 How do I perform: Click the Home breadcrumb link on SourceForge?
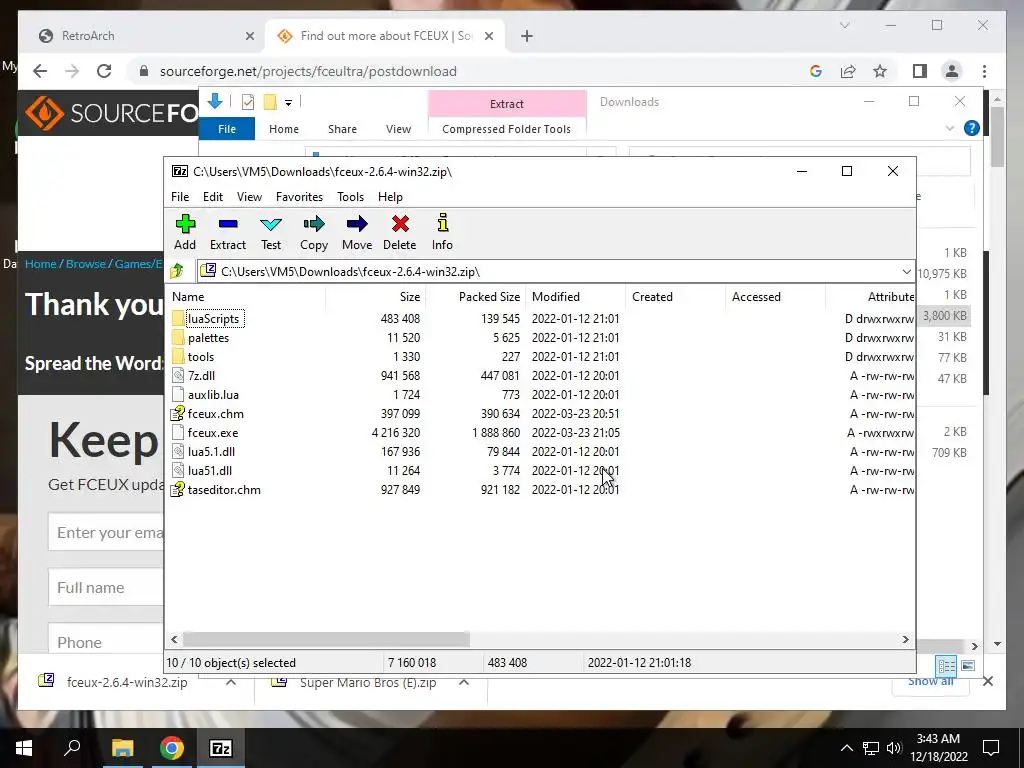[x=40, y=264]
